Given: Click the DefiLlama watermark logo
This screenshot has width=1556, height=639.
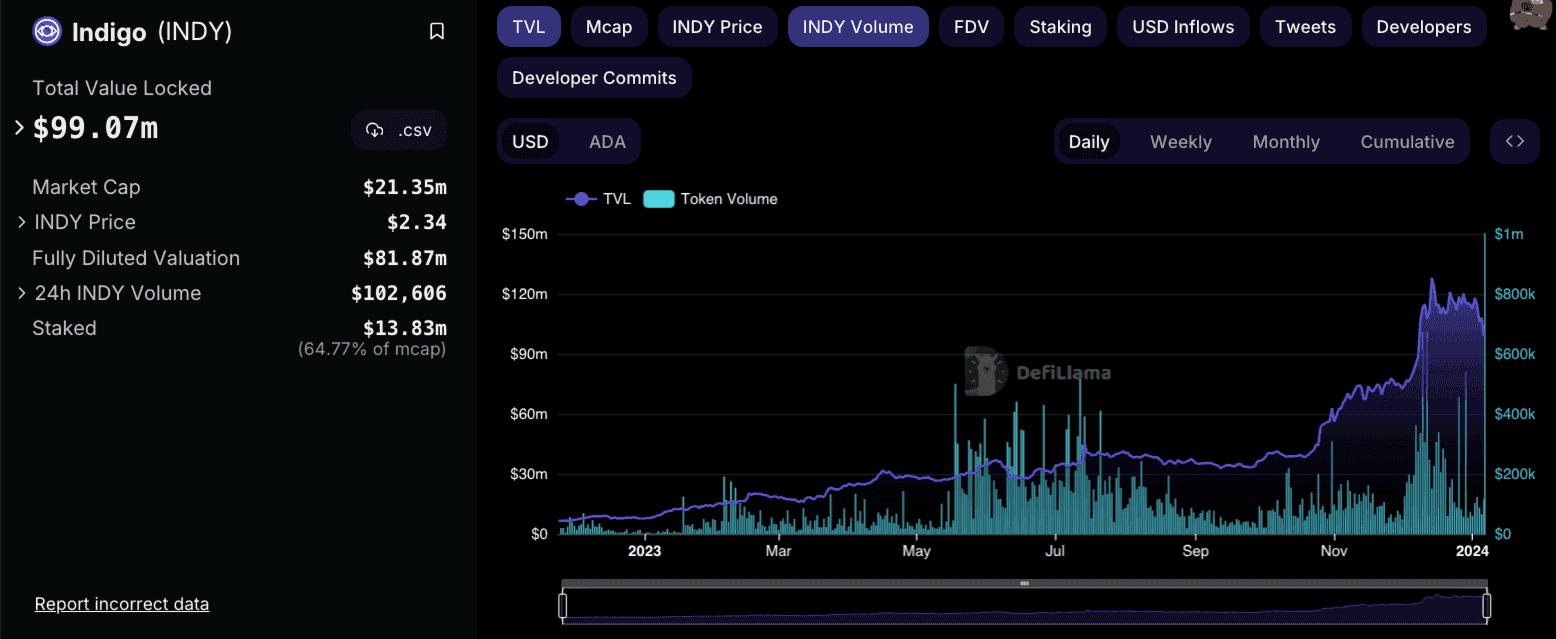Looking at the screenshot, I should 986,372.
